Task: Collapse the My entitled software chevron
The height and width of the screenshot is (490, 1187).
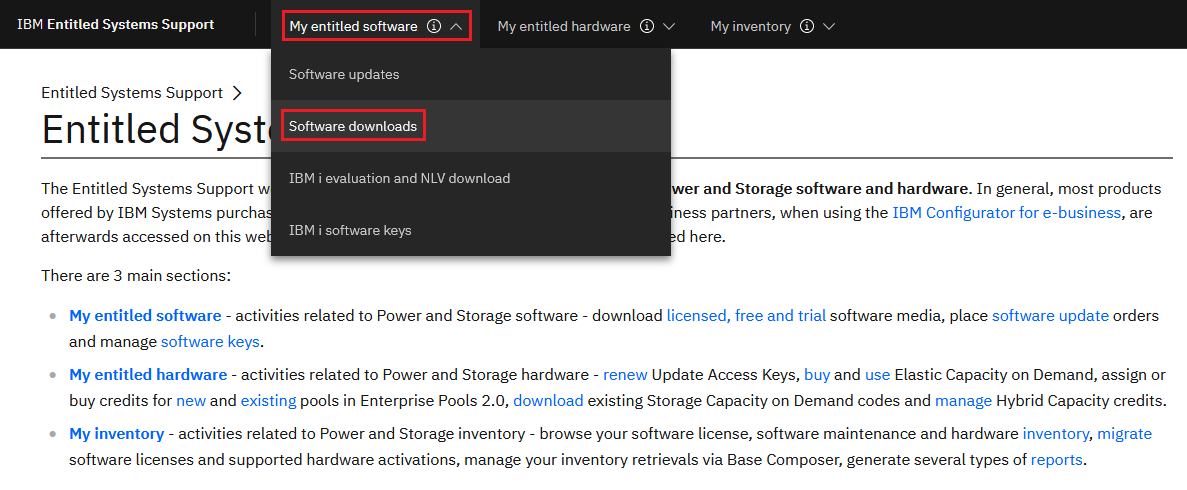Action: pos(456,27)
